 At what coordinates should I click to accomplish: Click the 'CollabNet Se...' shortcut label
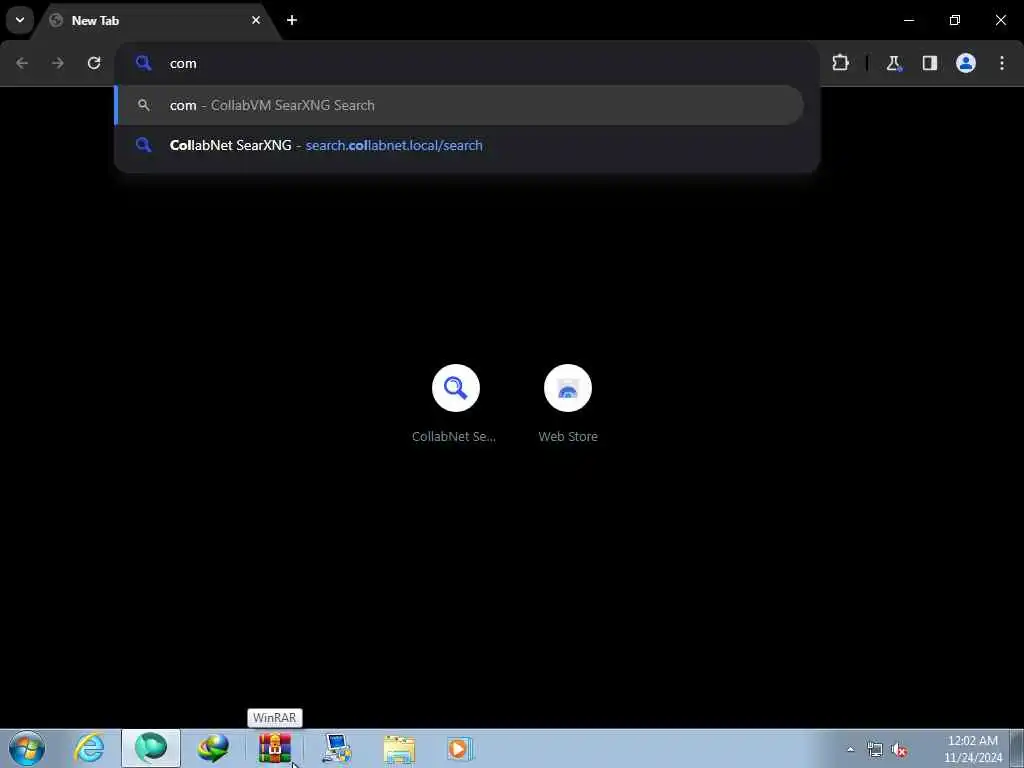point(454,436)
